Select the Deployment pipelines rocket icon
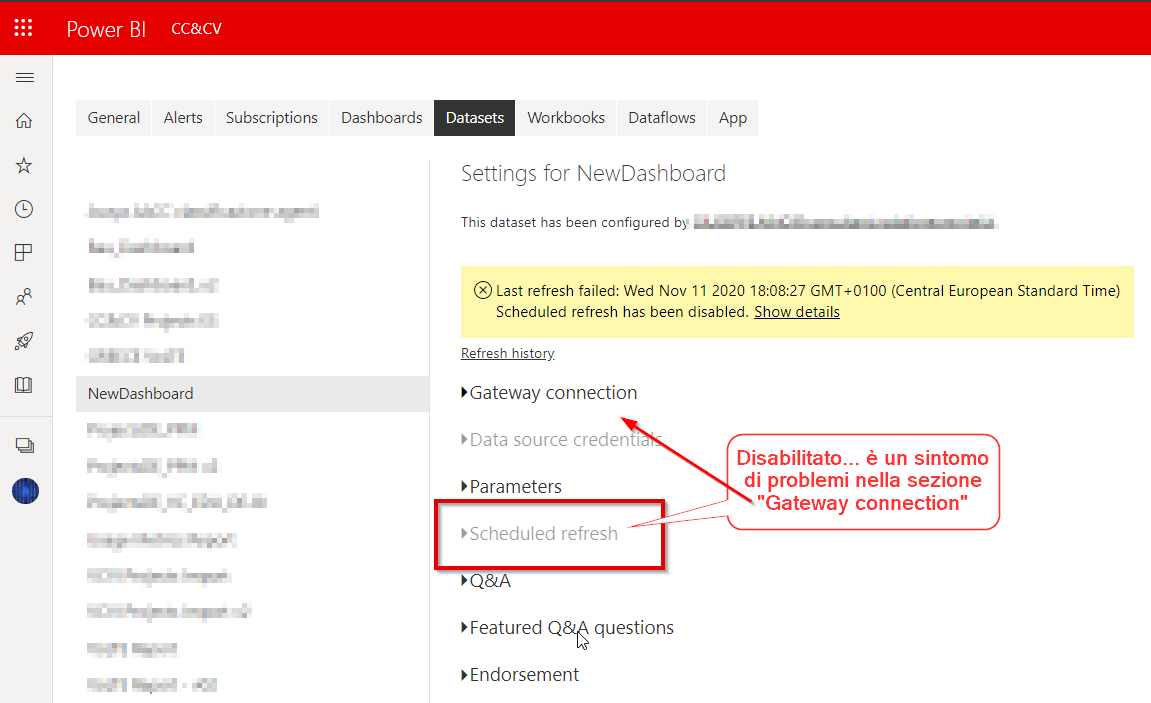Image resolution: width=1151 pixels, height=703 pixels. pos(25,340)
